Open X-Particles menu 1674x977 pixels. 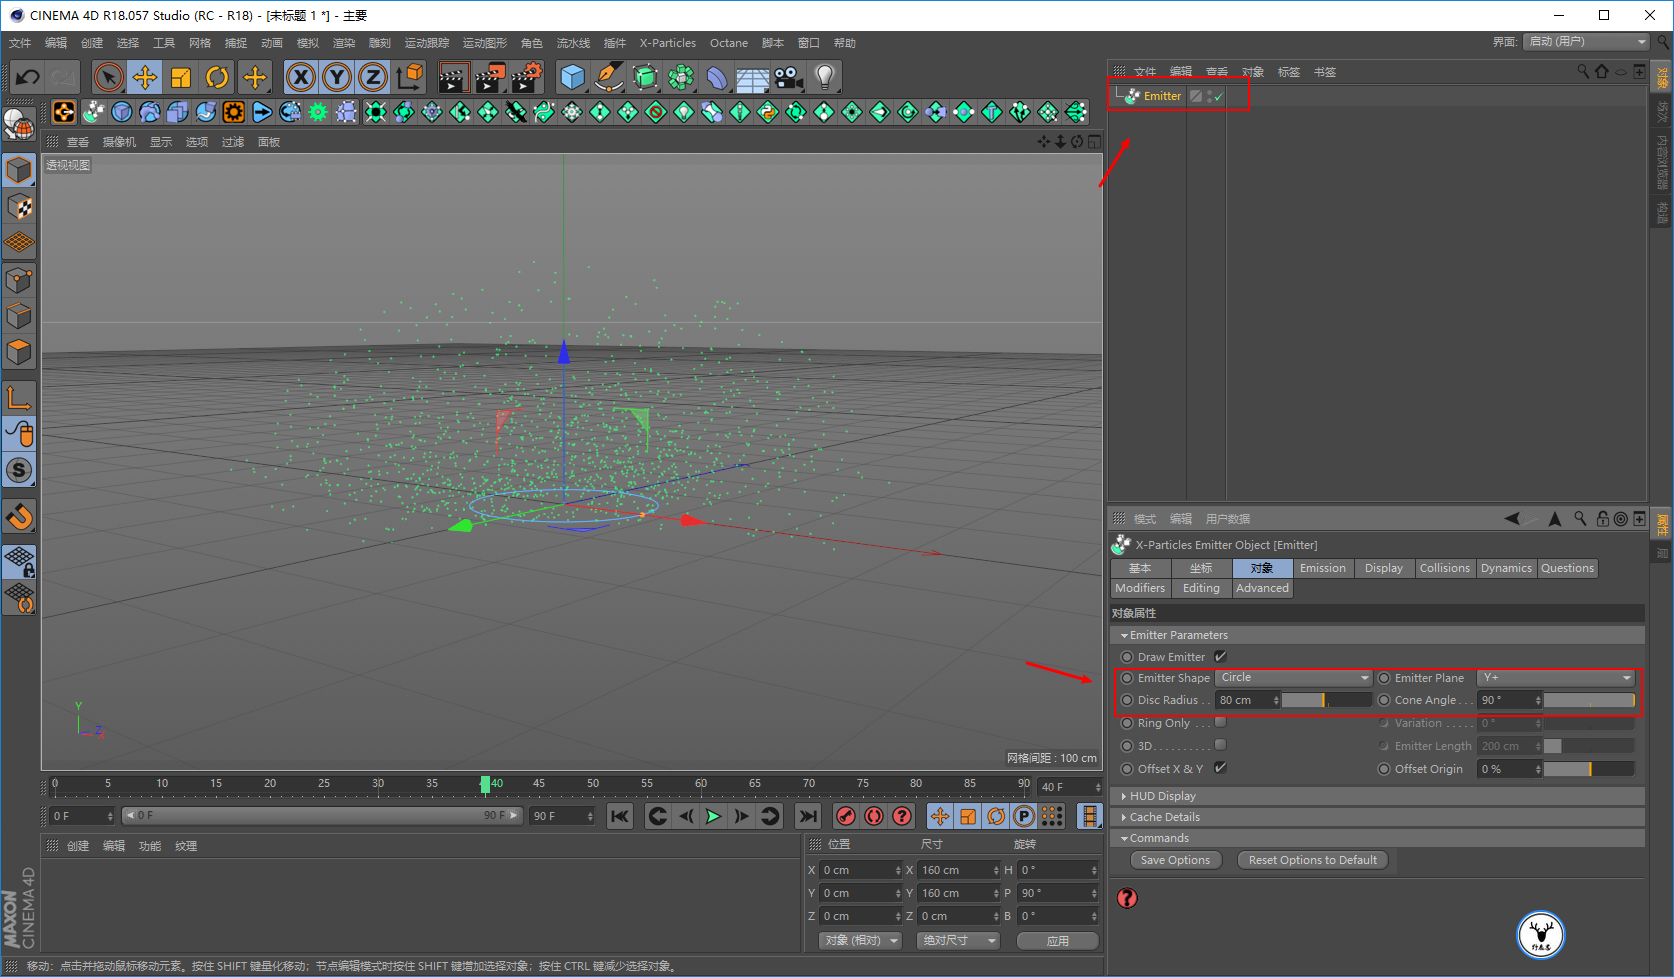[x=667, y=43]
